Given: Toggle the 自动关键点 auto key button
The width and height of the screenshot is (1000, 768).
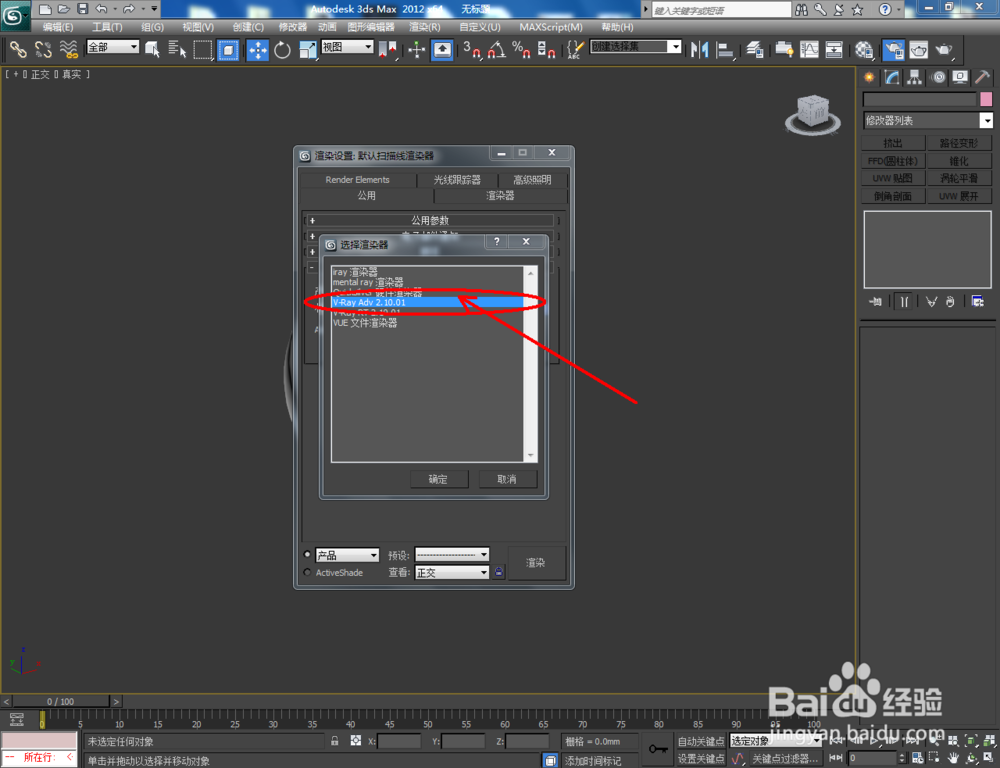Looking at the screenshot, I should click(701, 741).
